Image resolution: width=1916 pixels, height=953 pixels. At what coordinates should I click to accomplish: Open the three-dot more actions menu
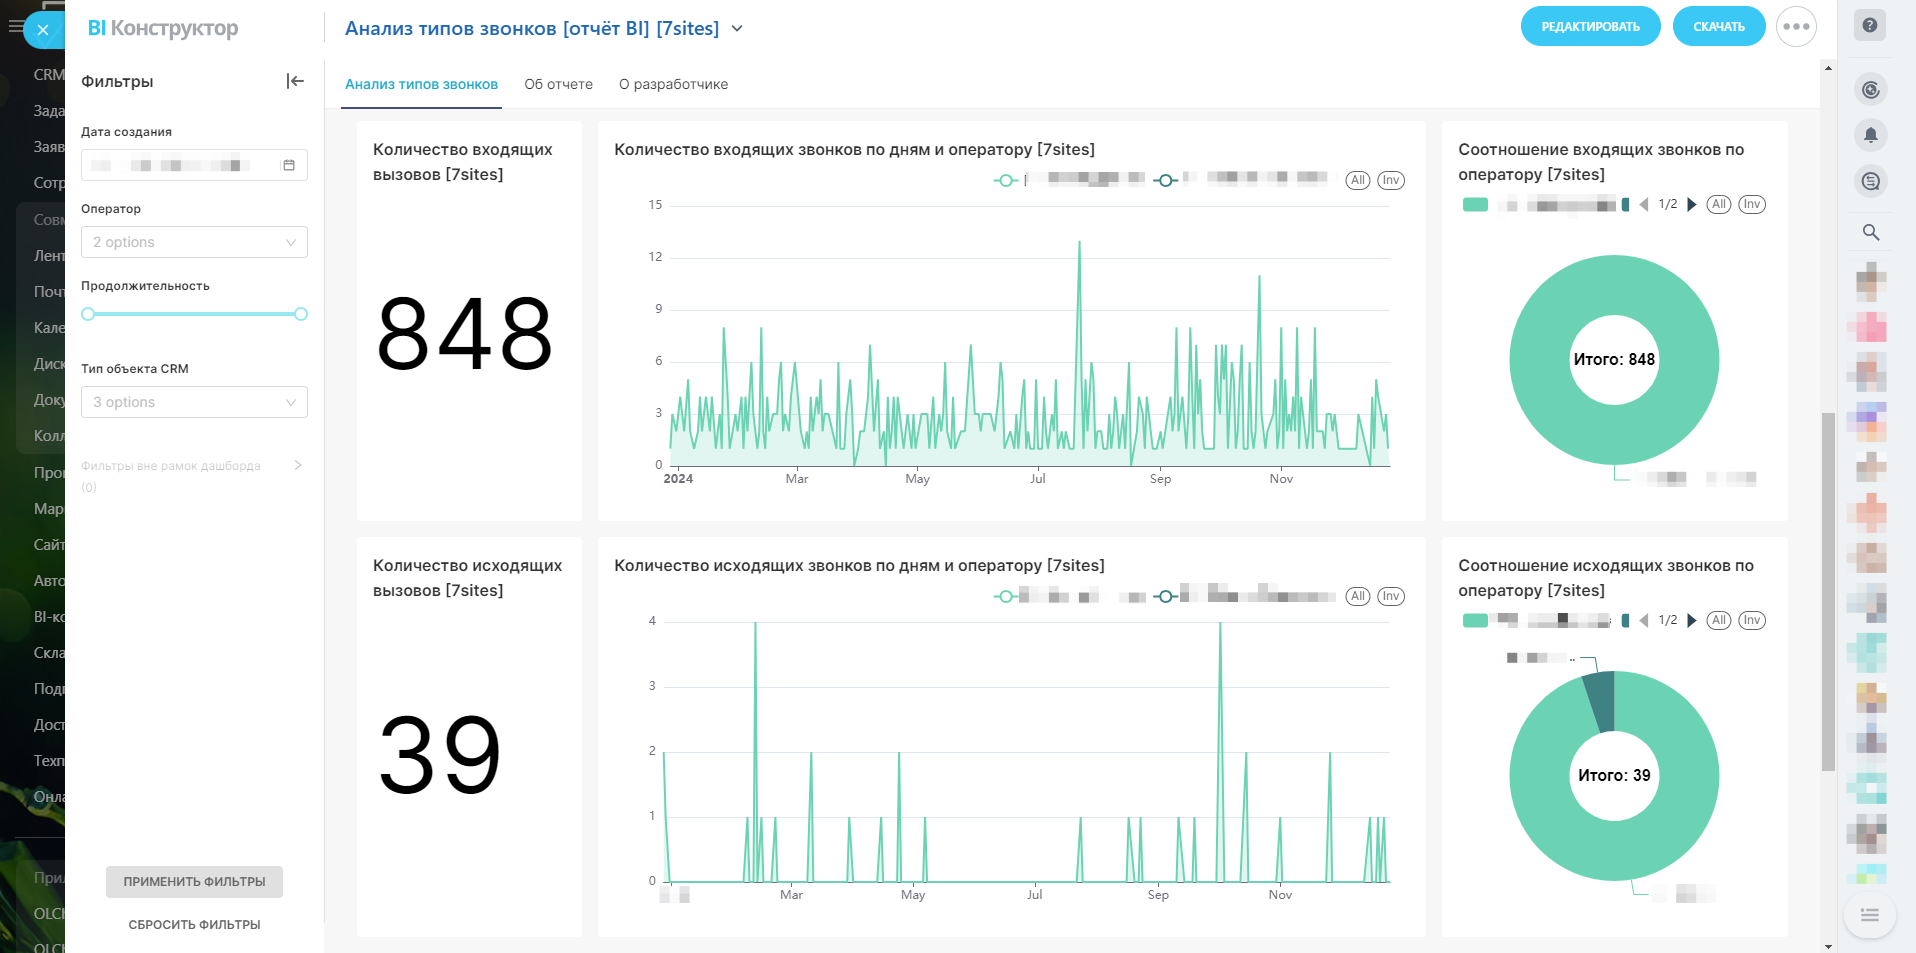tap(1795, 27)
